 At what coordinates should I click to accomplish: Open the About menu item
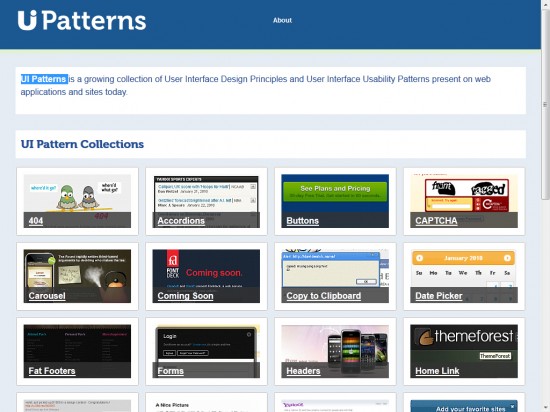pyautogui.click(x=282, y=20)
